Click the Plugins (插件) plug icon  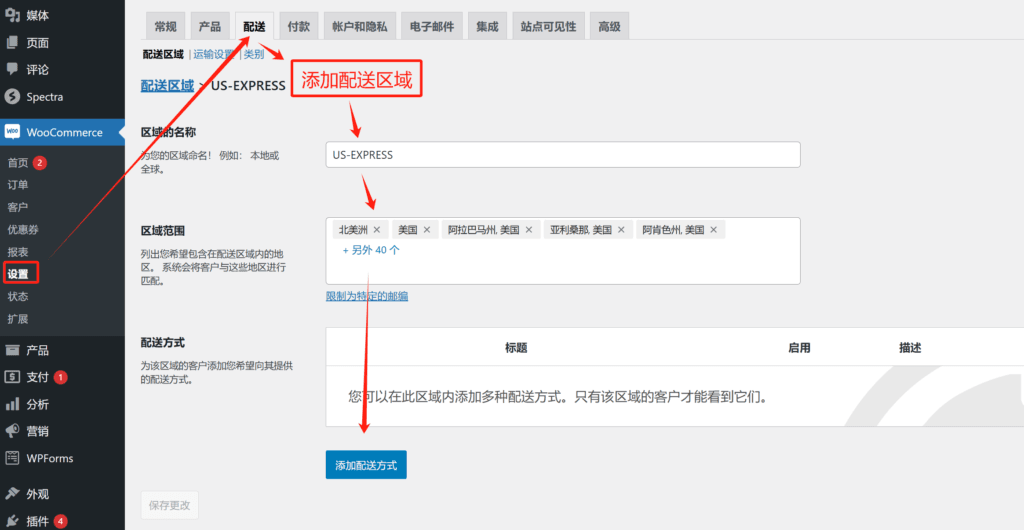[12, 521]
